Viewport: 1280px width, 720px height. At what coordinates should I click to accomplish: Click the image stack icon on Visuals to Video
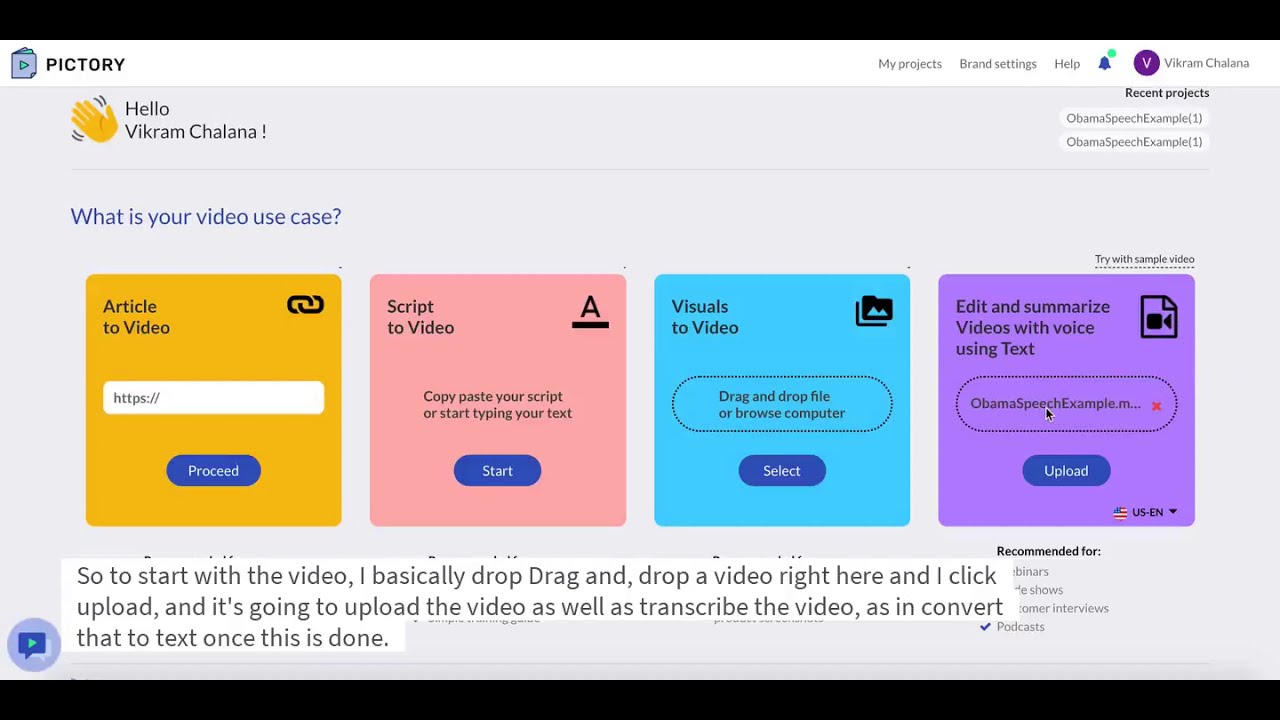point(874,311)
